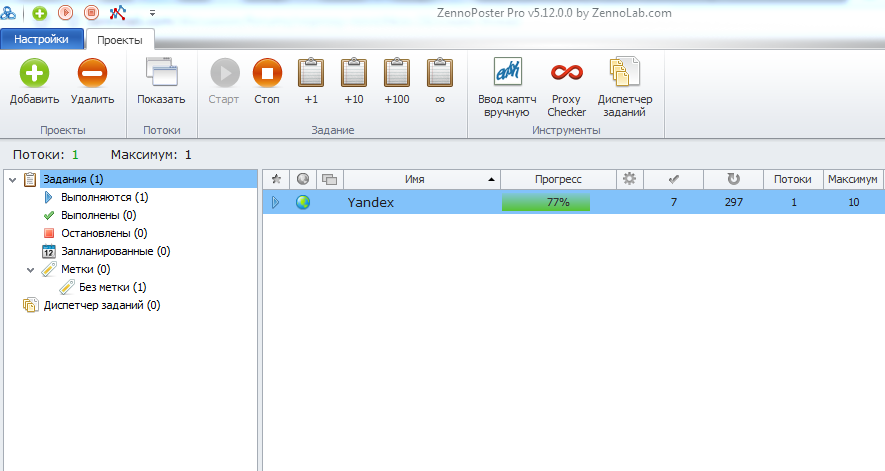885x471 pixels.
Task: Click quick-access green add icon in title bar
Action: [40, 13]
